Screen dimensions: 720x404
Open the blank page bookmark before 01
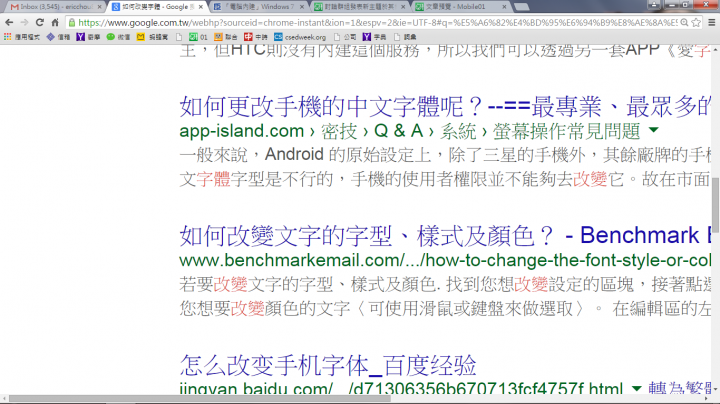point(179,37)
